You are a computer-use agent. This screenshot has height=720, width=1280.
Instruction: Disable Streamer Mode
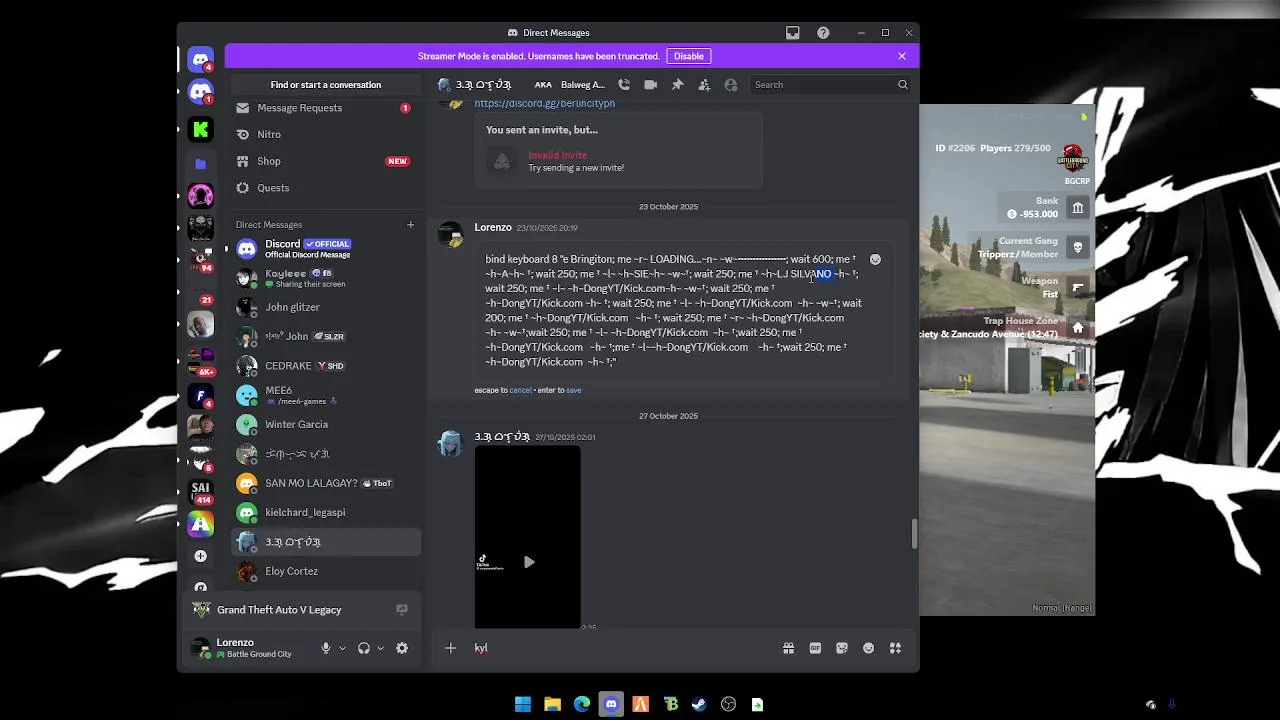click(688, 56)
